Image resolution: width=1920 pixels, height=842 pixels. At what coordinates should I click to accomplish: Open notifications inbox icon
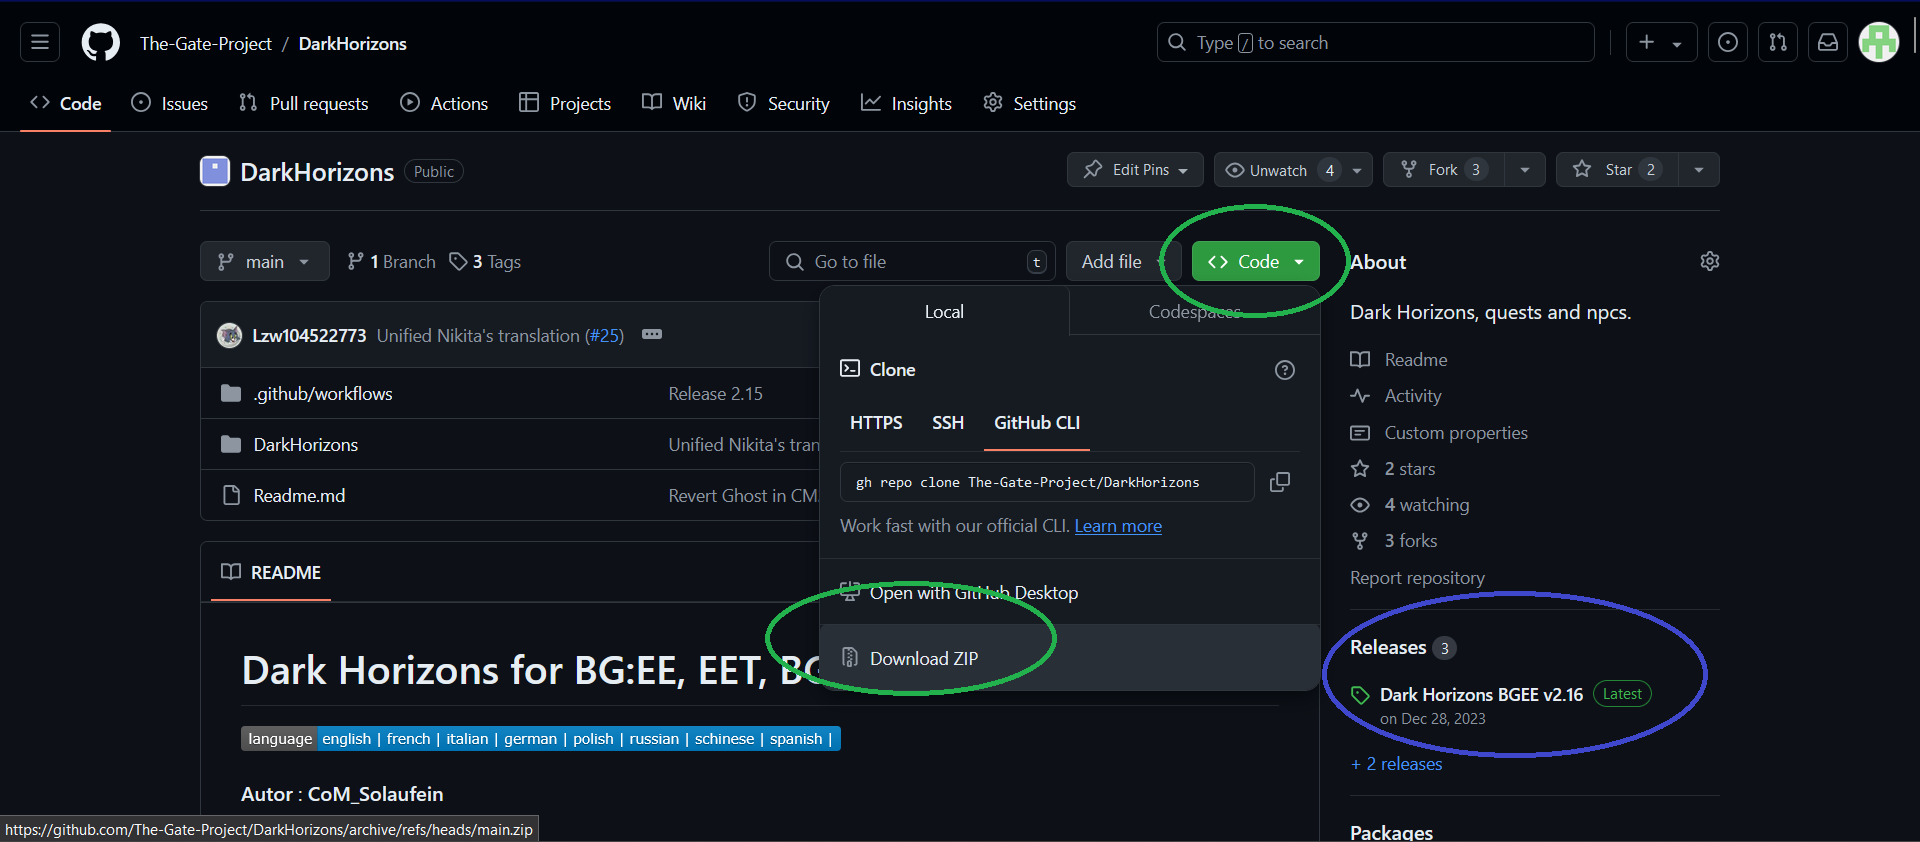pyautogui.click(x=1828, y=42)
